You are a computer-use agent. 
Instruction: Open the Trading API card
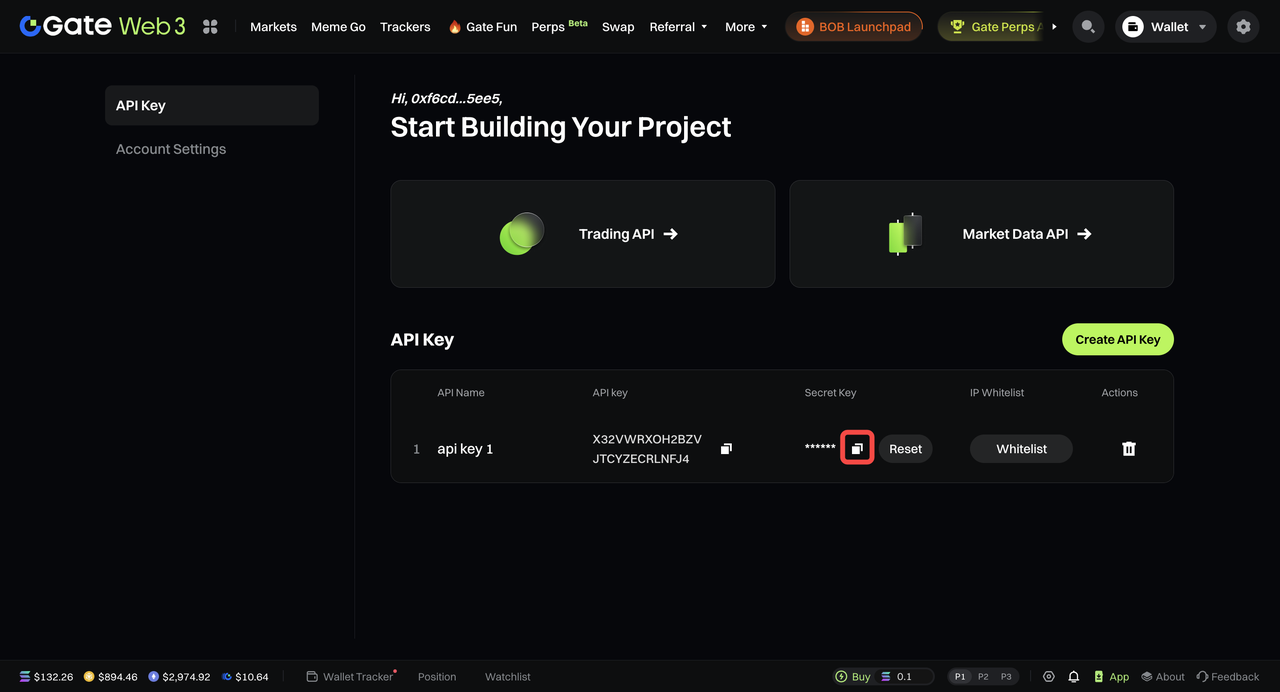[582, 234]
